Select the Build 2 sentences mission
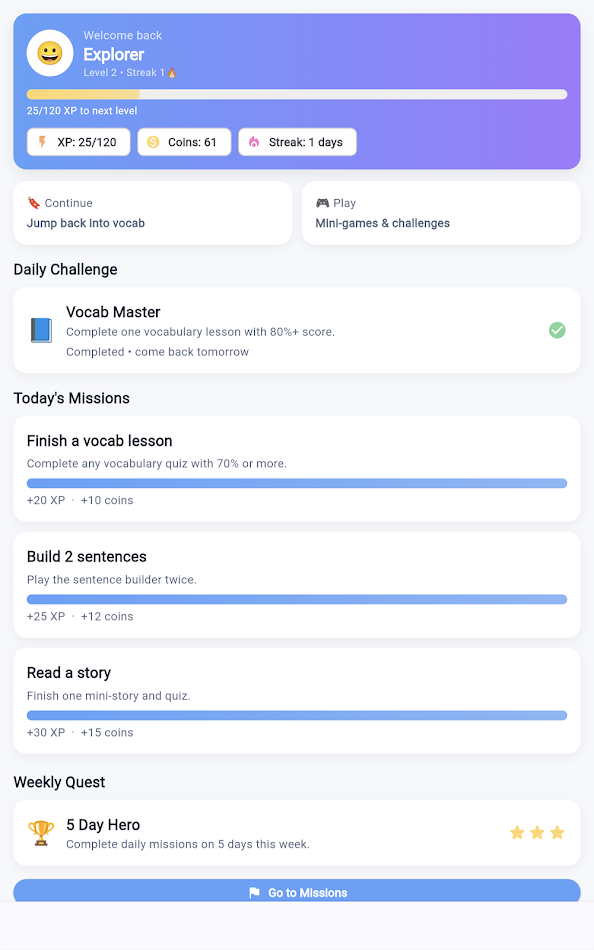This screenshot has height=950, width=594. 297,585
